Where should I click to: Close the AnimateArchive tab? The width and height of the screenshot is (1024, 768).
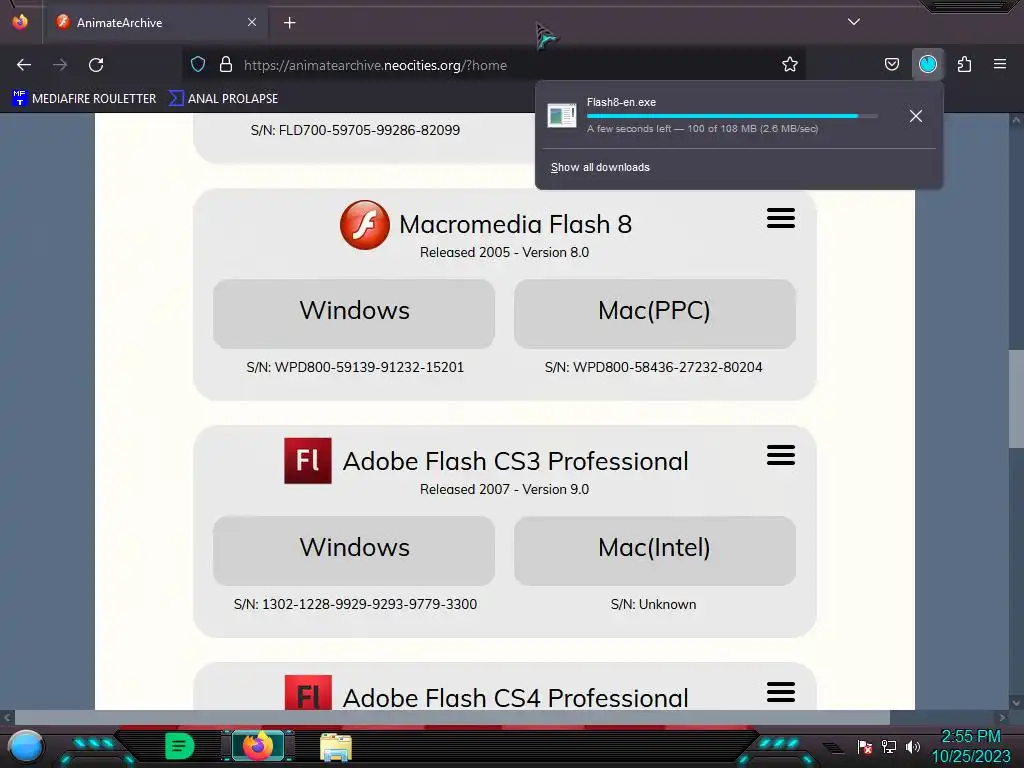pyautogui.click(x=252, y=22)
